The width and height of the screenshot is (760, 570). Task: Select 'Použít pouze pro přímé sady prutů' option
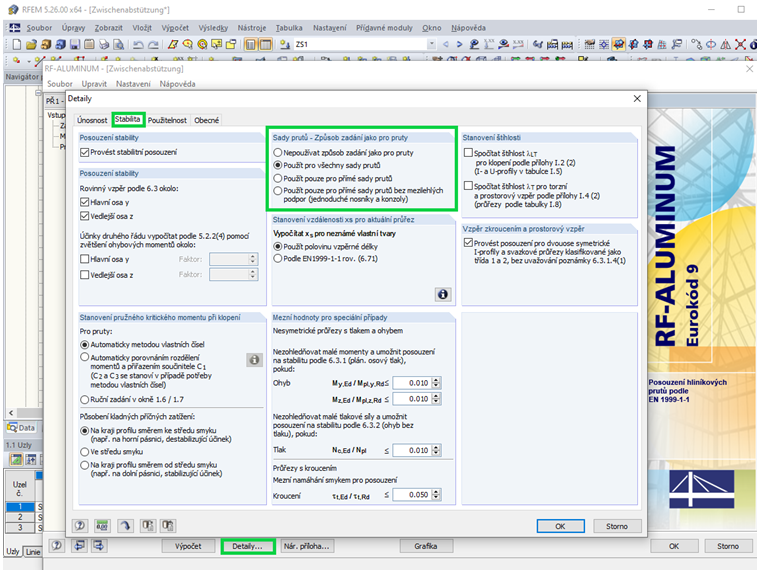278,178
